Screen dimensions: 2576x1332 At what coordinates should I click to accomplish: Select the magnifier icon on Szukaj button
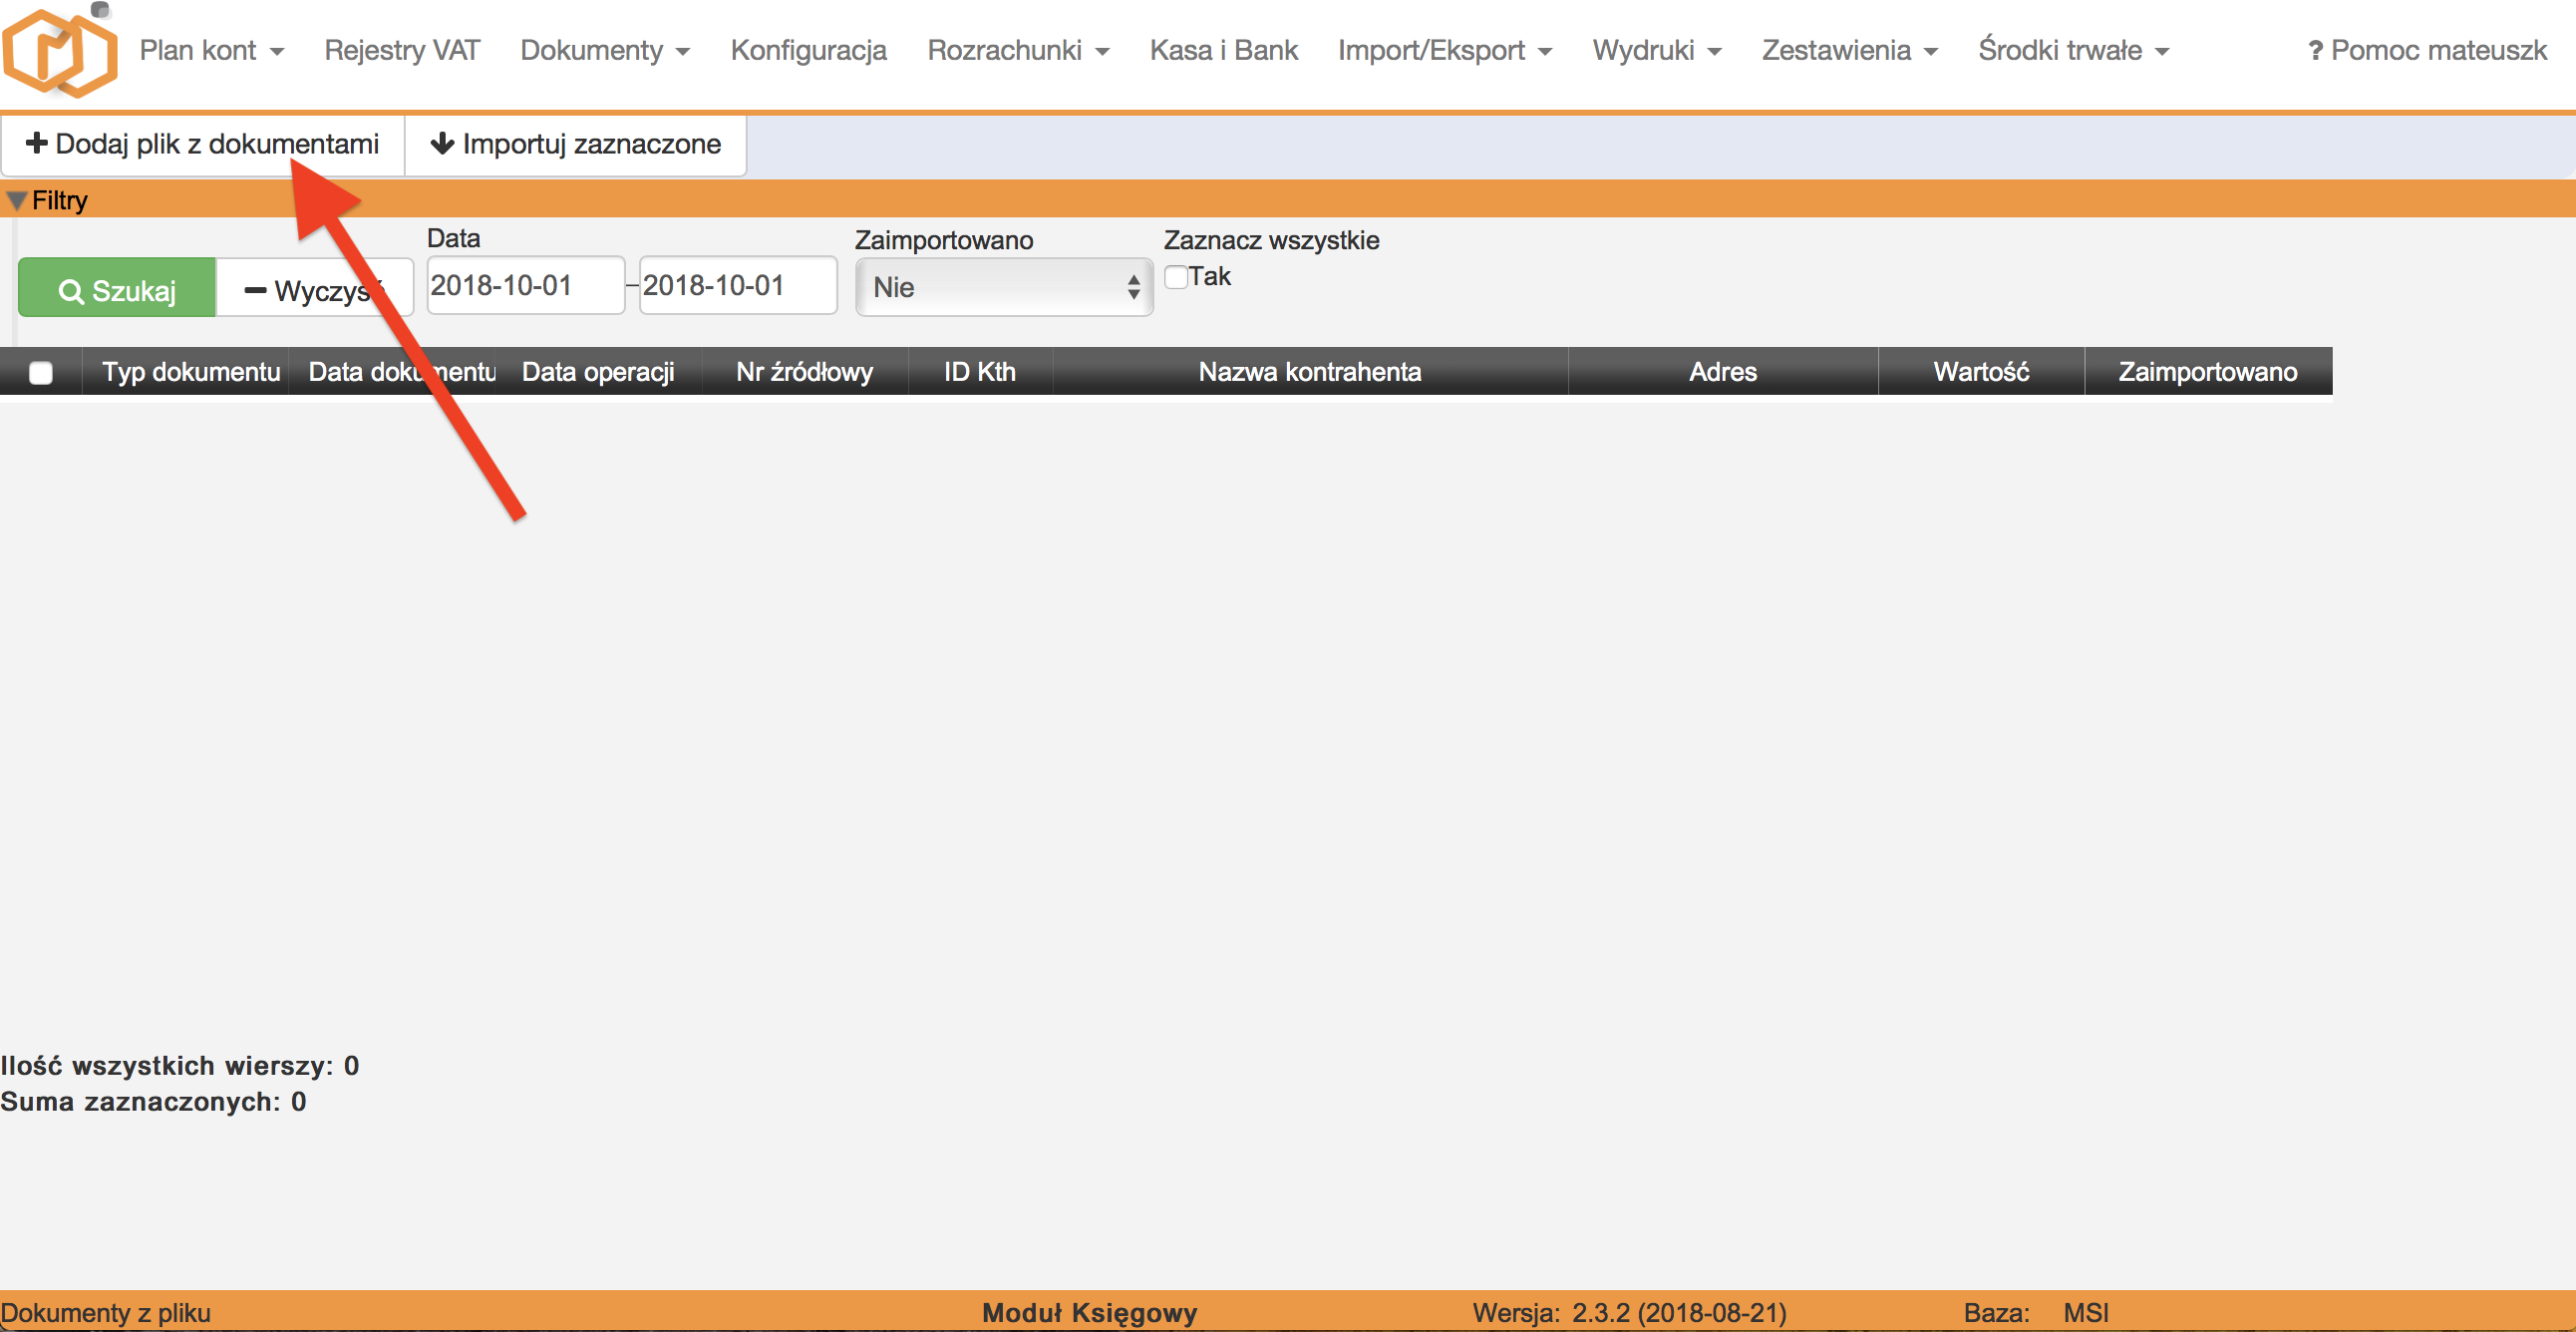click(x=72, y=289)
